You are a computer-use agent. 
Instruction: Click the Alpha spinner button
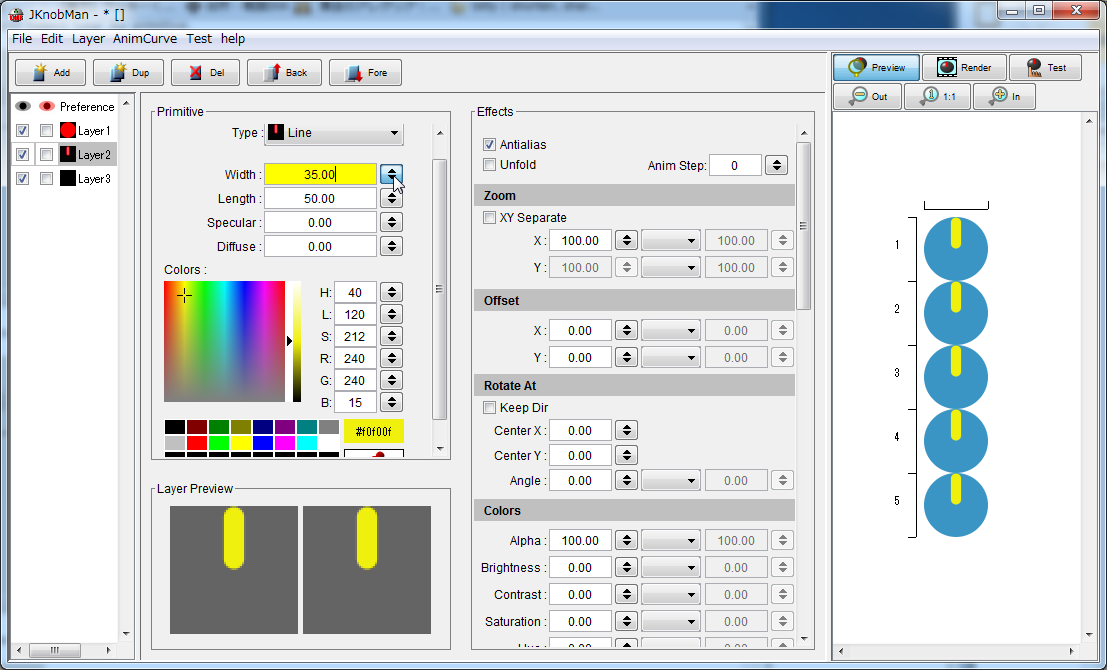[x=626, y=541]
